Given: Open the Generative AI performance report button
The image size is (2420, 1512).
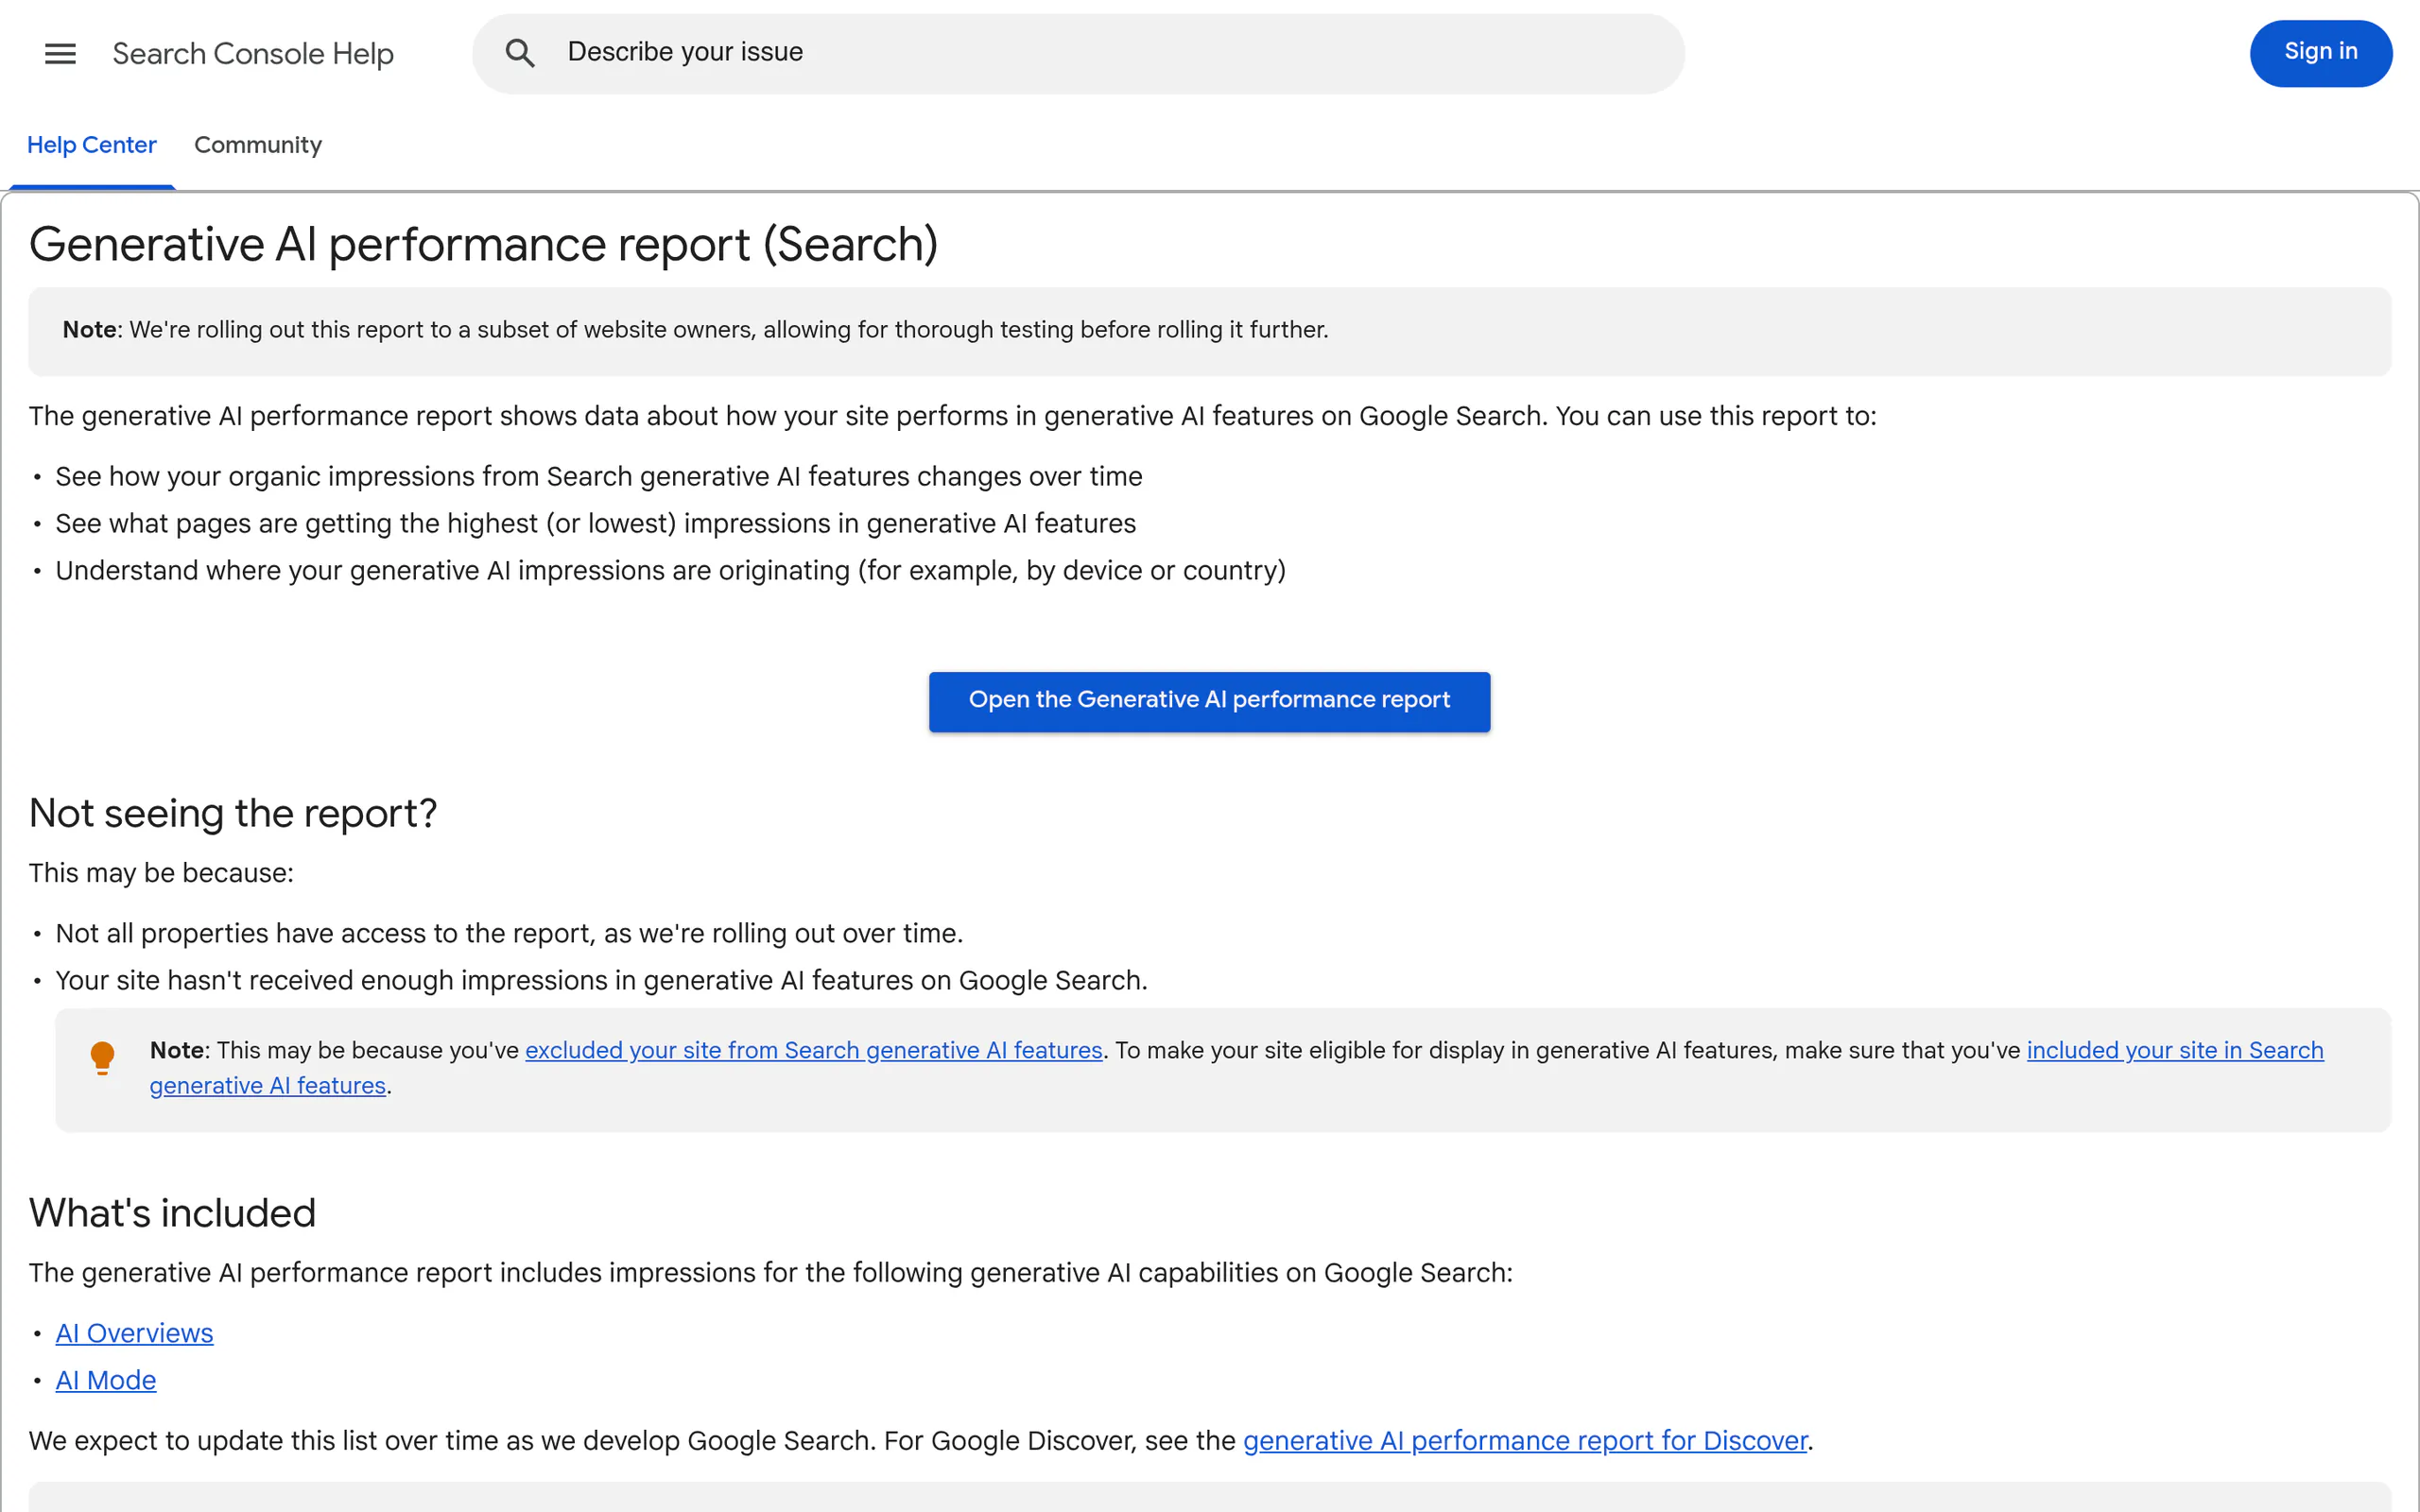Looking at the screenshot, I should 1209,701.
